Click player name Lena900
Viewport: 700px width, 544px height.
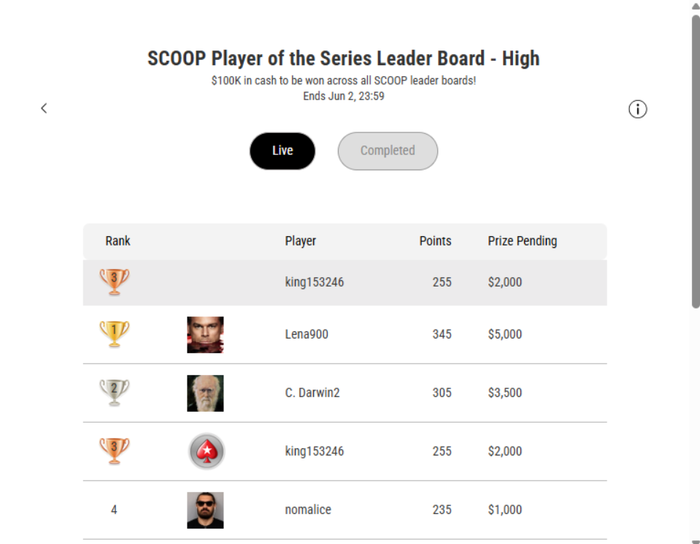(307, 334)
